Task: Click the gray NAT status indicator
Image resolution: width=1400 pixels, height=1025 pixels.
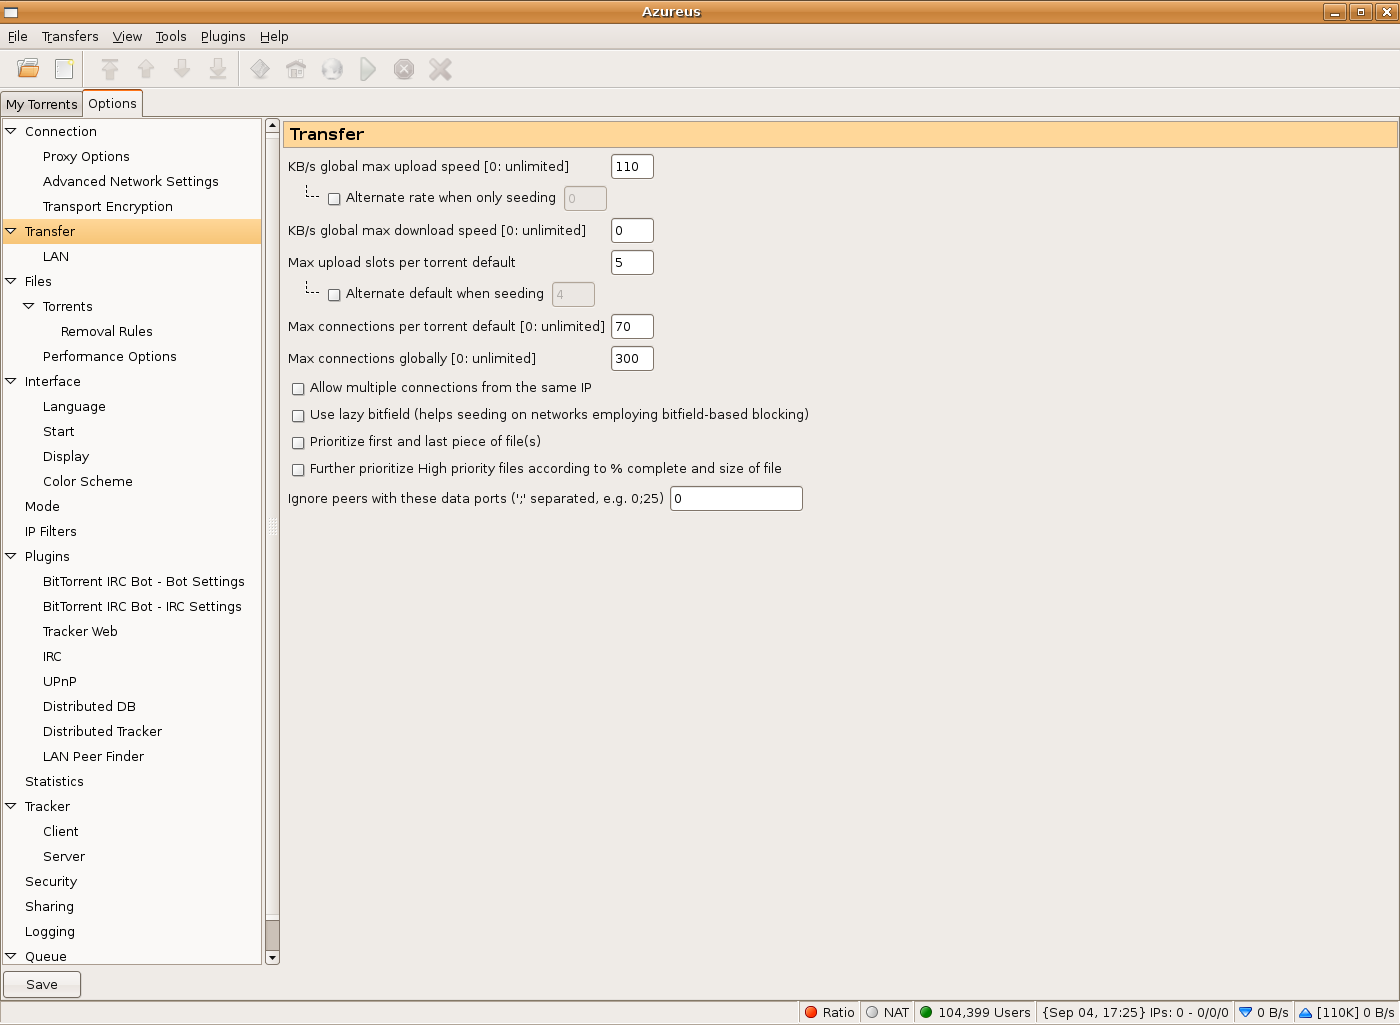Action: (888, 1012)
